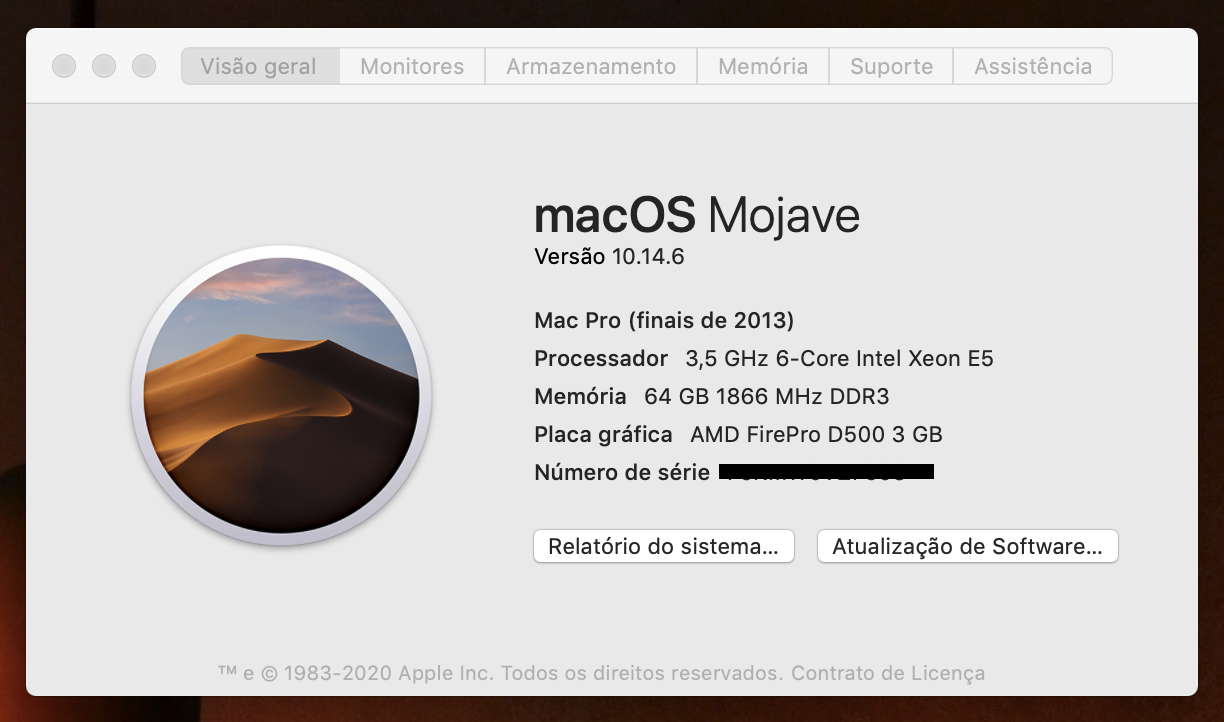Click the macOS Mojave title
This screenshot has height=722, width=1224.
(x=696, y=215)
